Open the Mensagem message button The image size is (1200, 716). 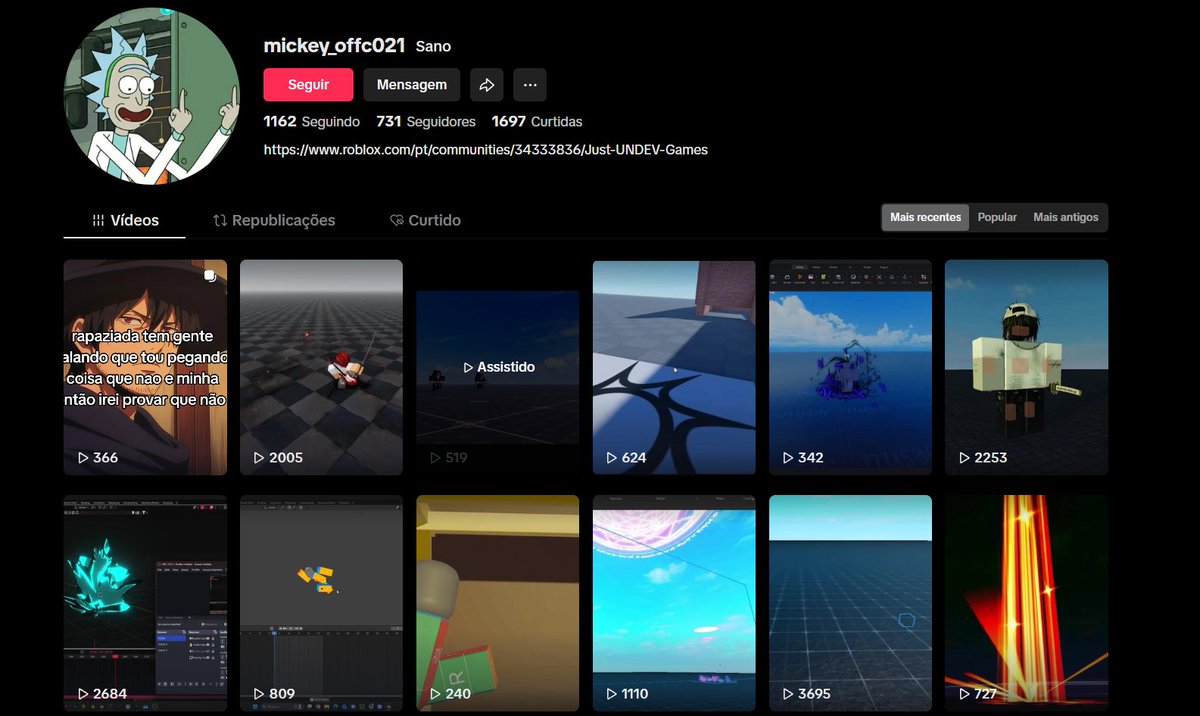(x=411, y=85)
